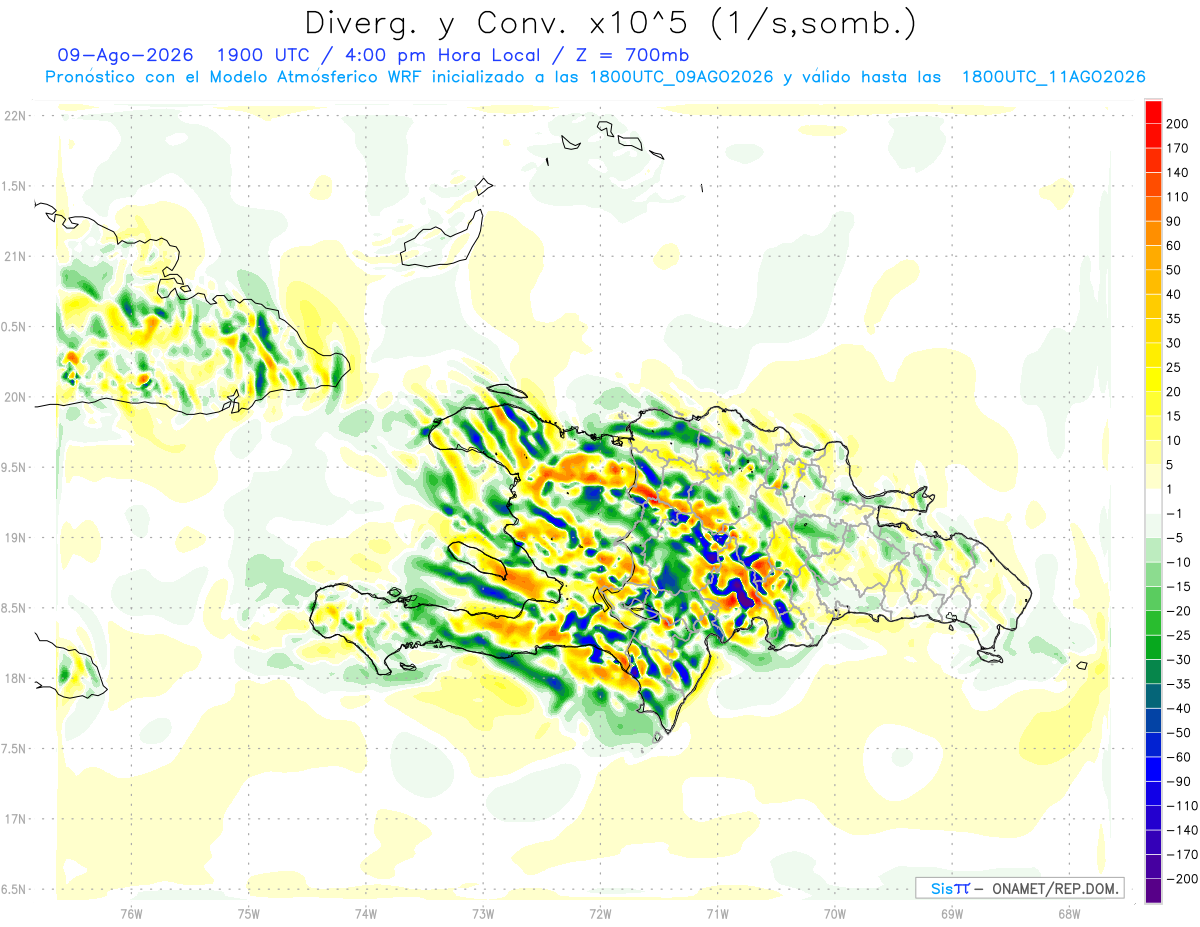Click the red swatch above 200 on the colorbar
Image resolution: width=1200 pixels, height=927 pixels.
(x=1153, y=112)
